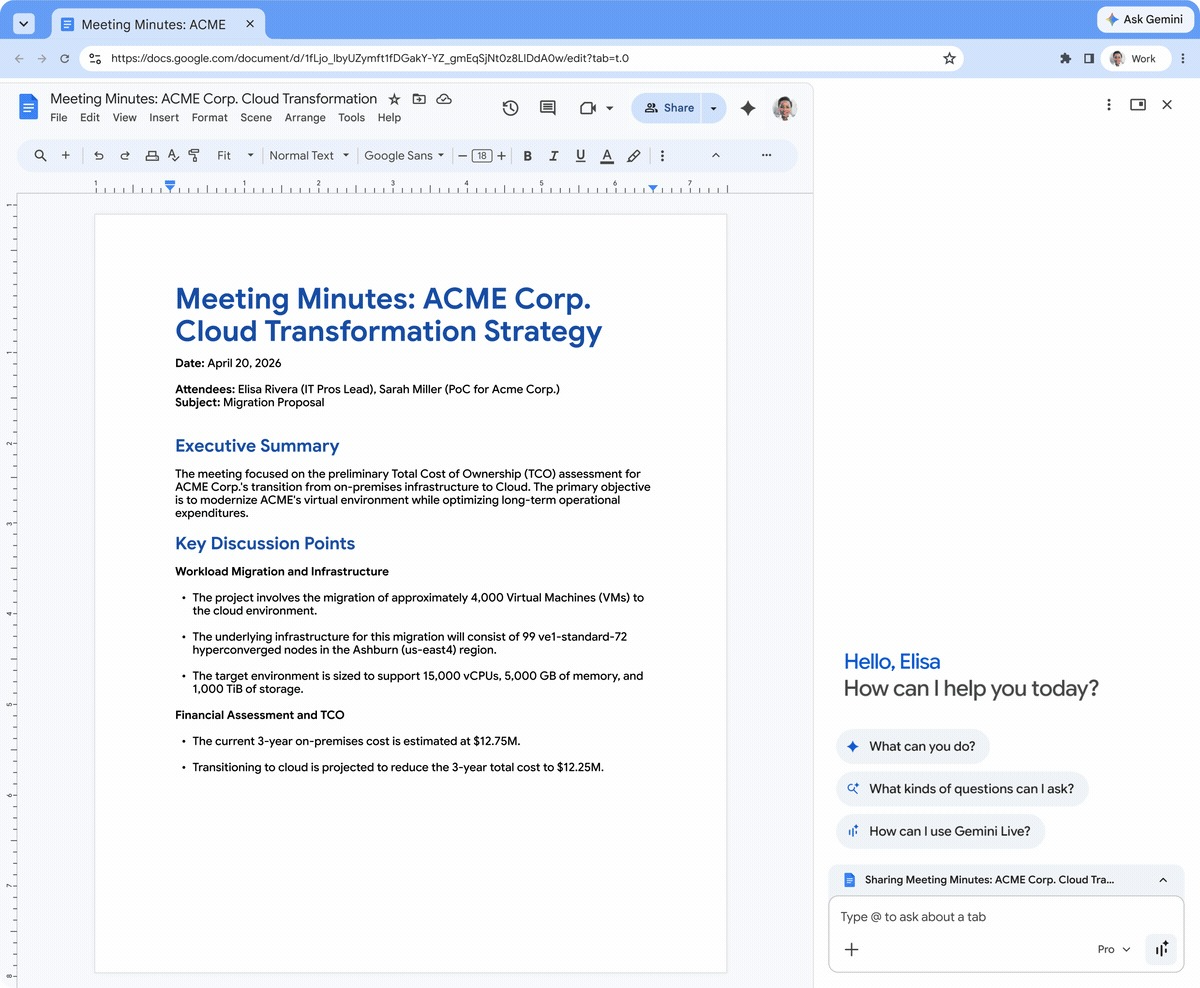Toggle bold formatting
This screenshot has width=1200, height=988.
click(527, 156)
